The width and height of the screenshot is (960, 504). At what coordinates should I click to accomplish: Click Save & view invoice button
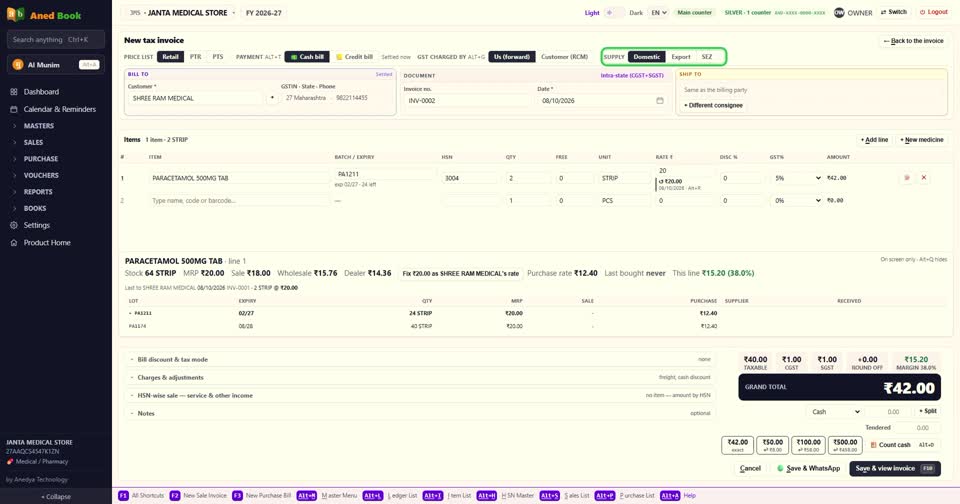(x=894, y=468)
